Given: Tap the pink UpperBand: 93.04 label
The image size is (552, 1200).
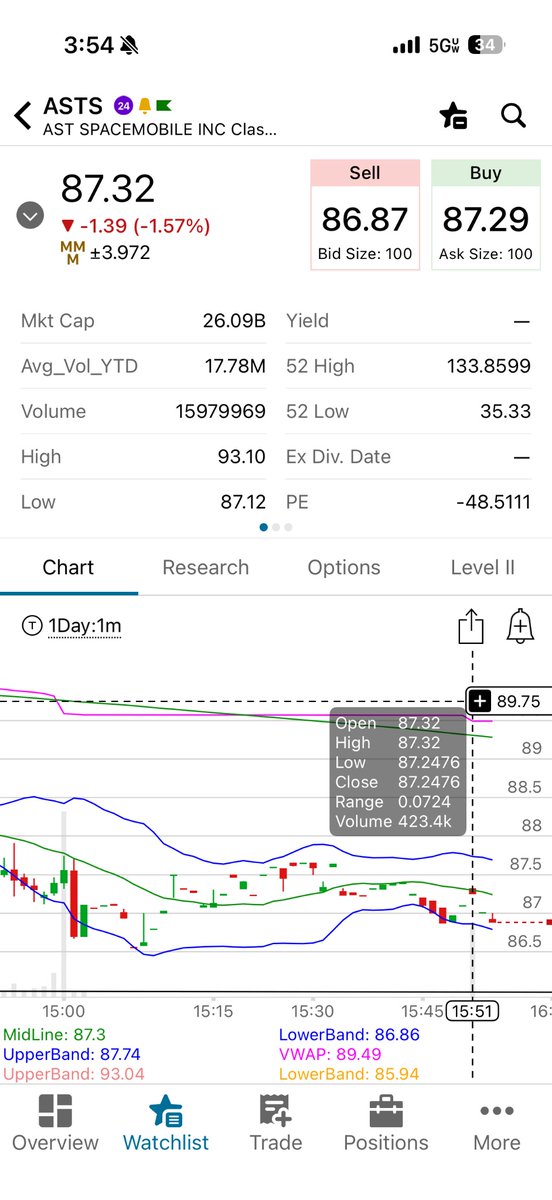Looking at the screenshot, I should pos(73,1074).
